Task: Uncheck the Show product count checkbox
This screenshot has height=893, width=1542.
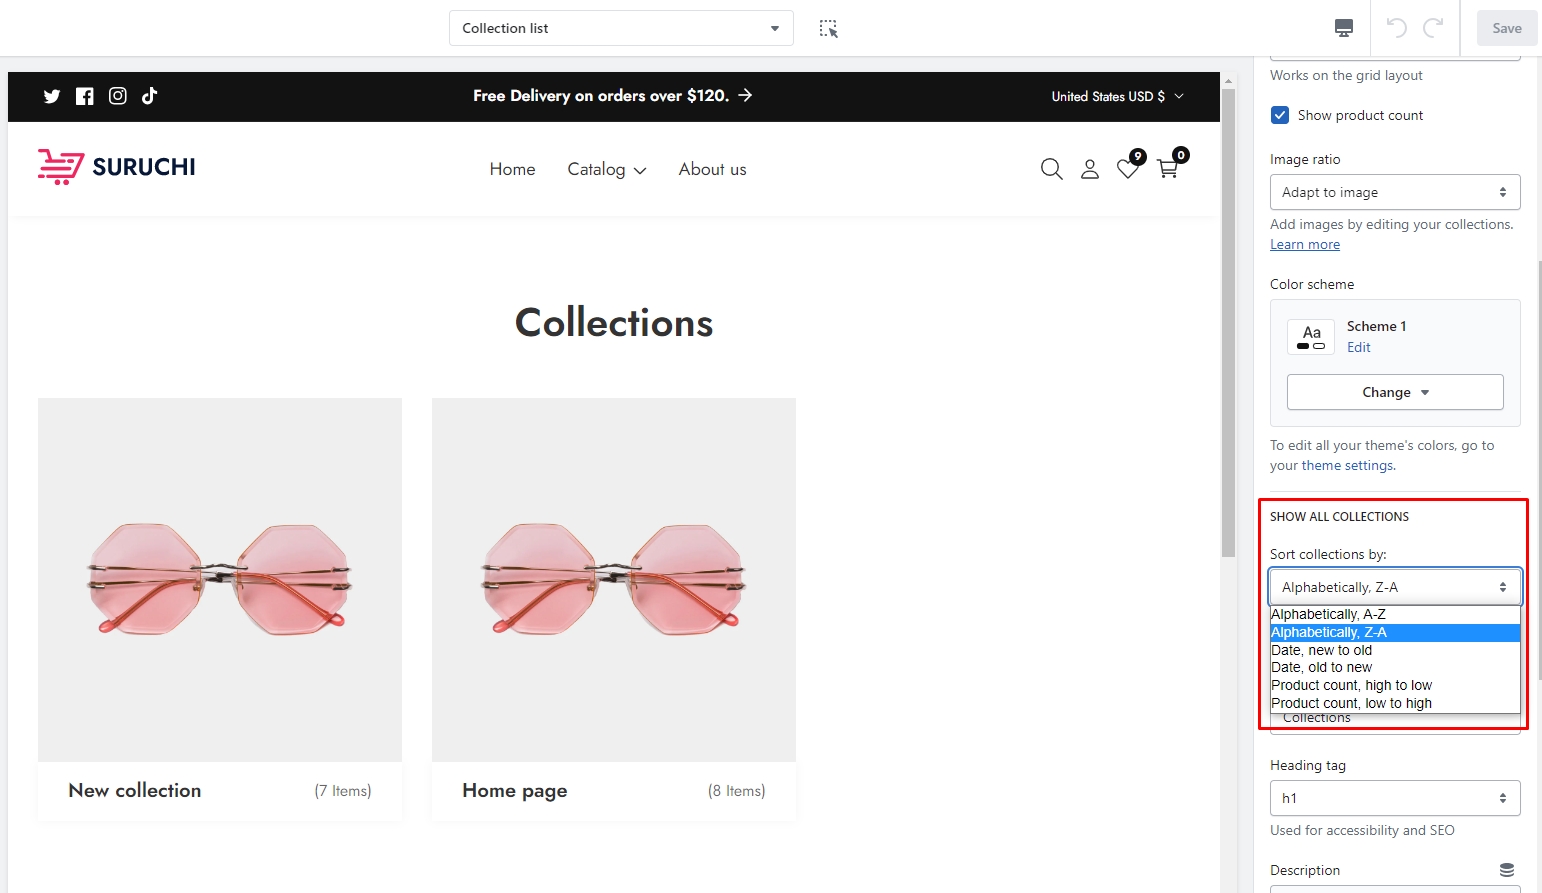Action: [x=1280, y=115]
